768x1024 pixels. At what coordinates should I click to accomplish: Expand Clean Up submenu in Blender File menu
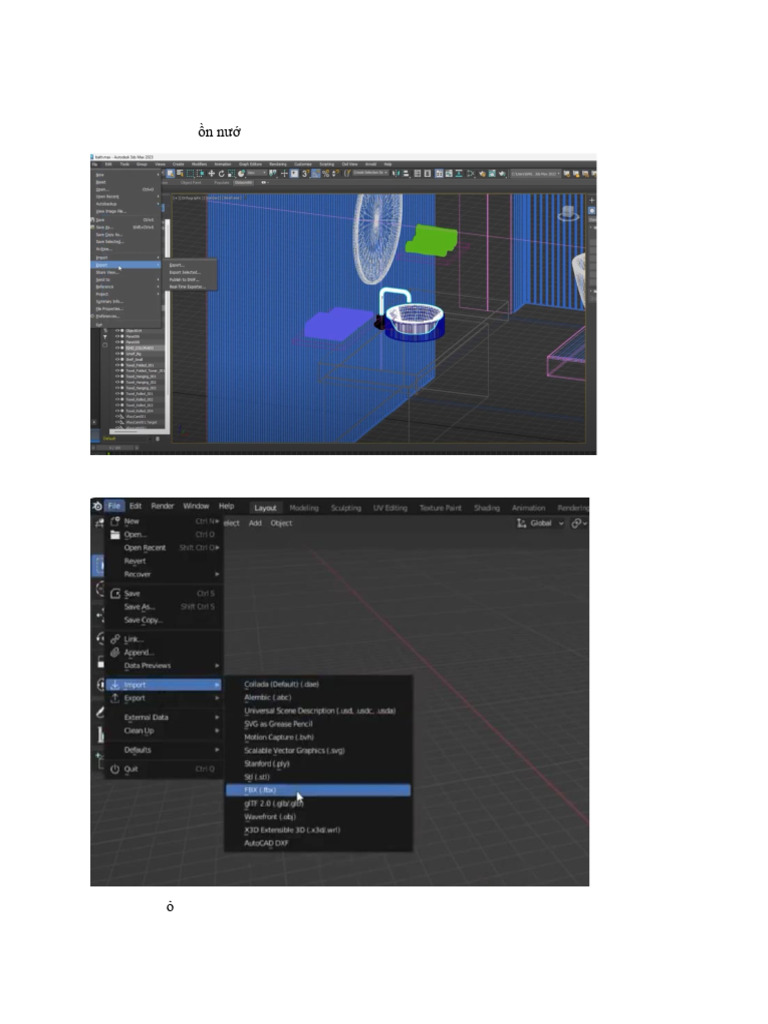[x=165, y=731]
